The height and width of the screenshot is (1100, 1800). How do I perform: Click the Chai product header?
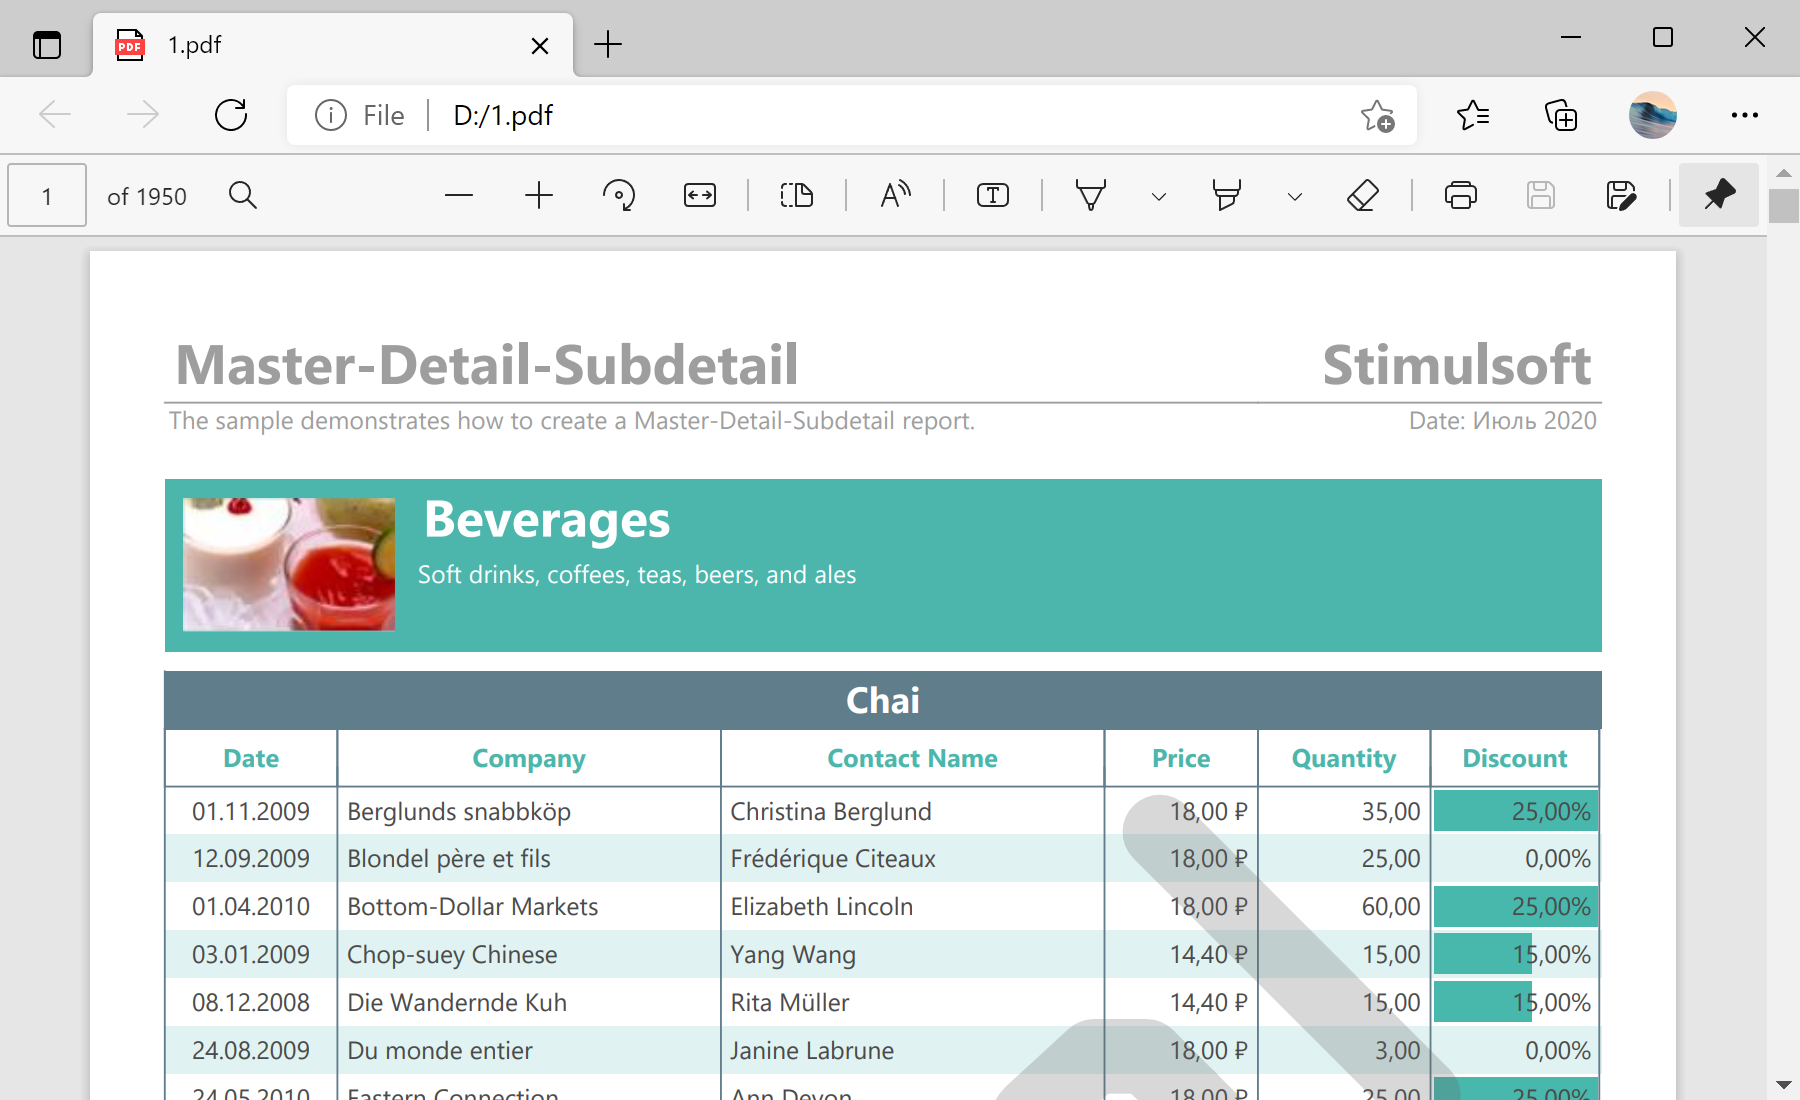883,701
